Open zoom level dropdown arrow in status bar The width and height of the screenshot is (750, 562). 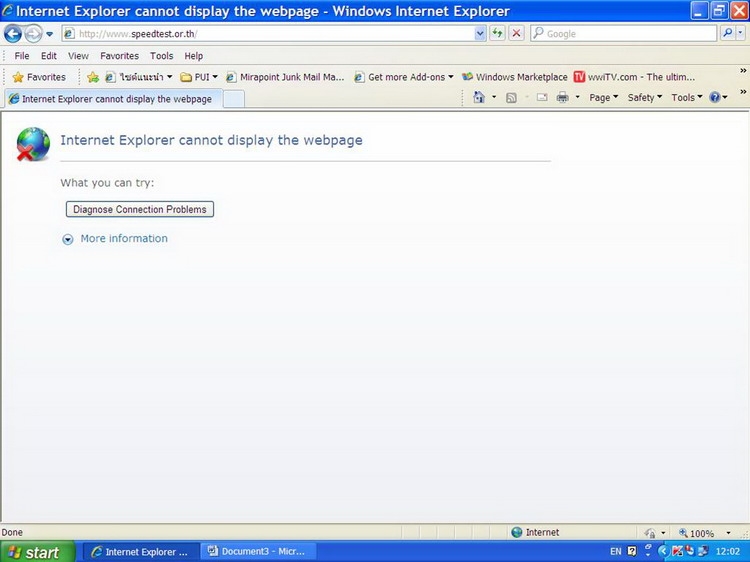click(x=728, y=533)
